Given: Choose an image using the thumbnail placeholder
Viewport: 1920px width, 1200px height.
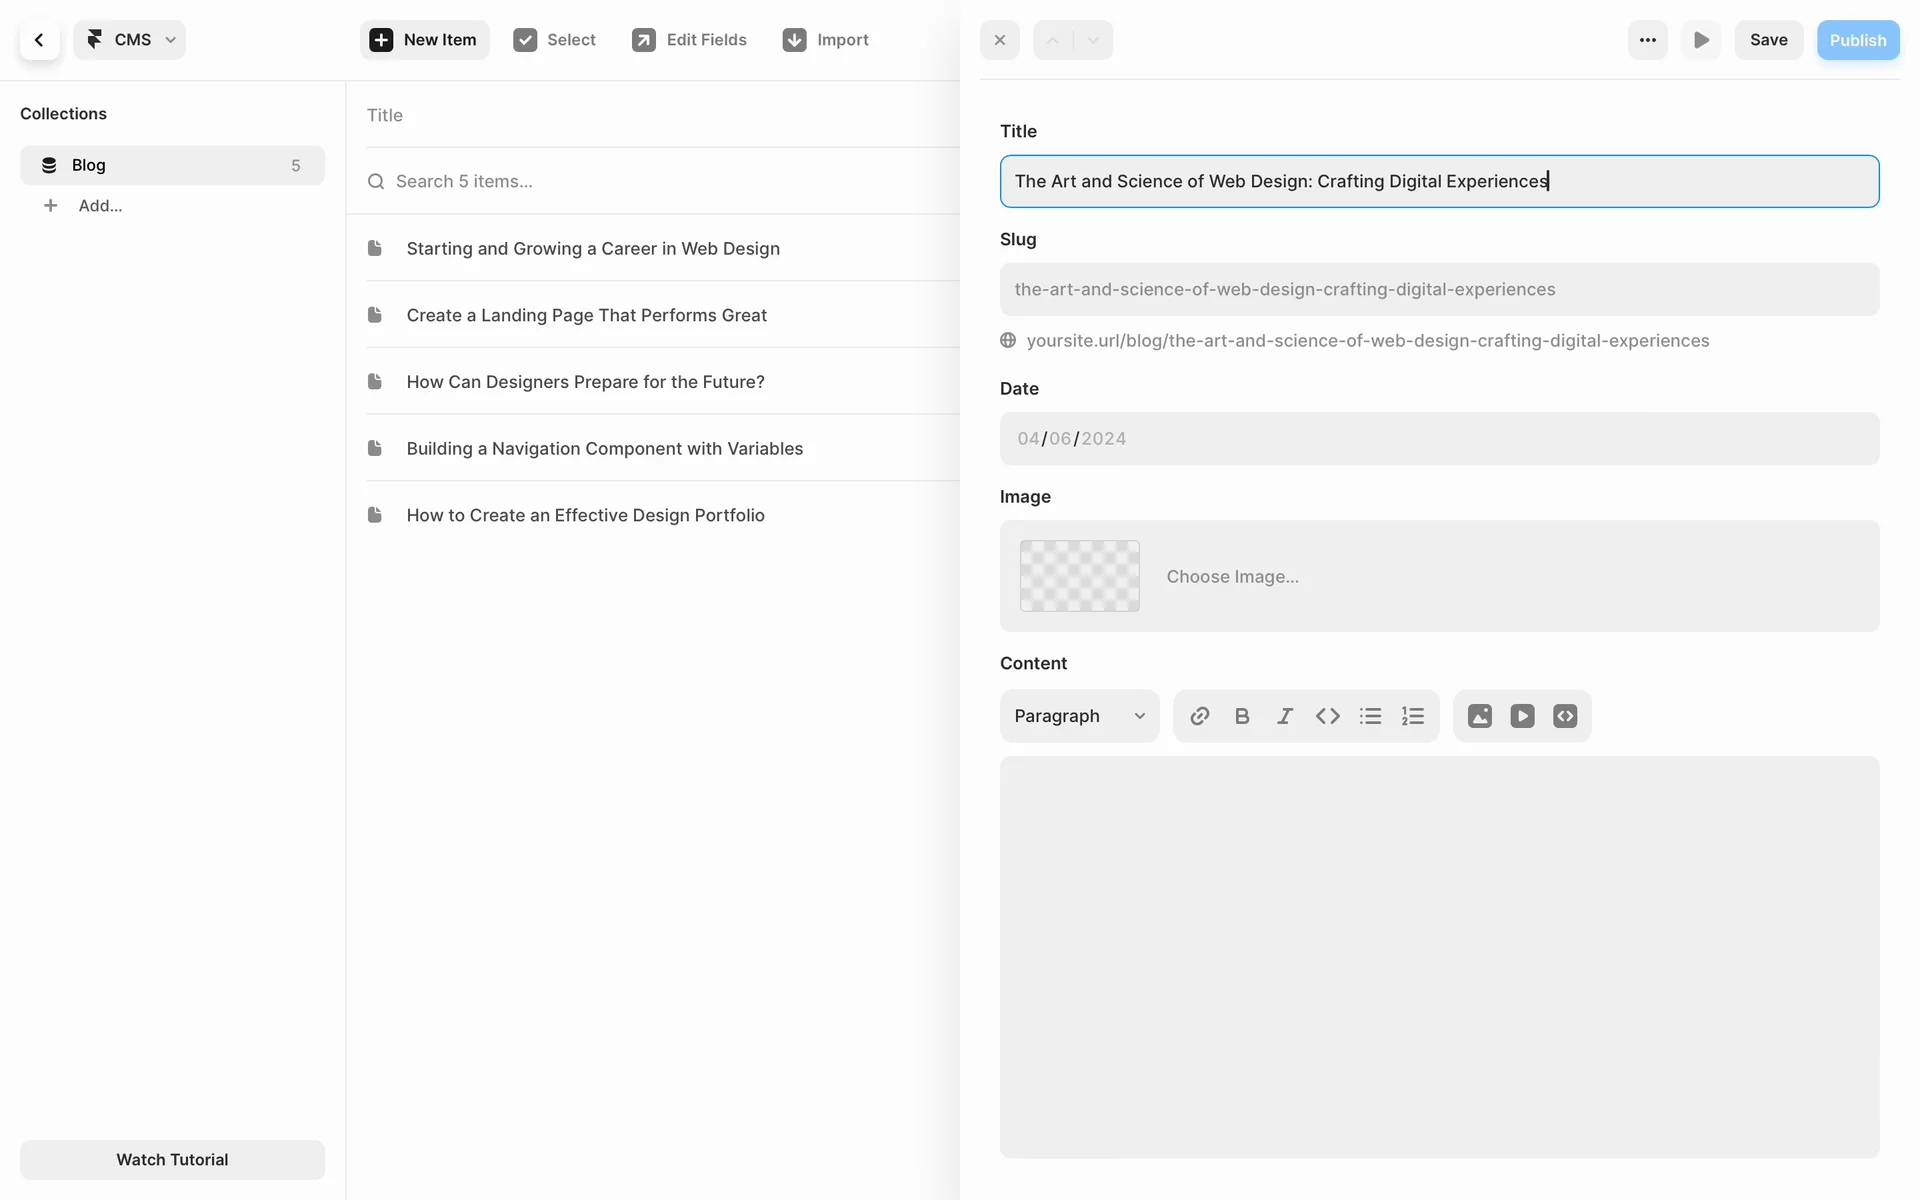Looking at the screenshot, I should click(1079, 576).
